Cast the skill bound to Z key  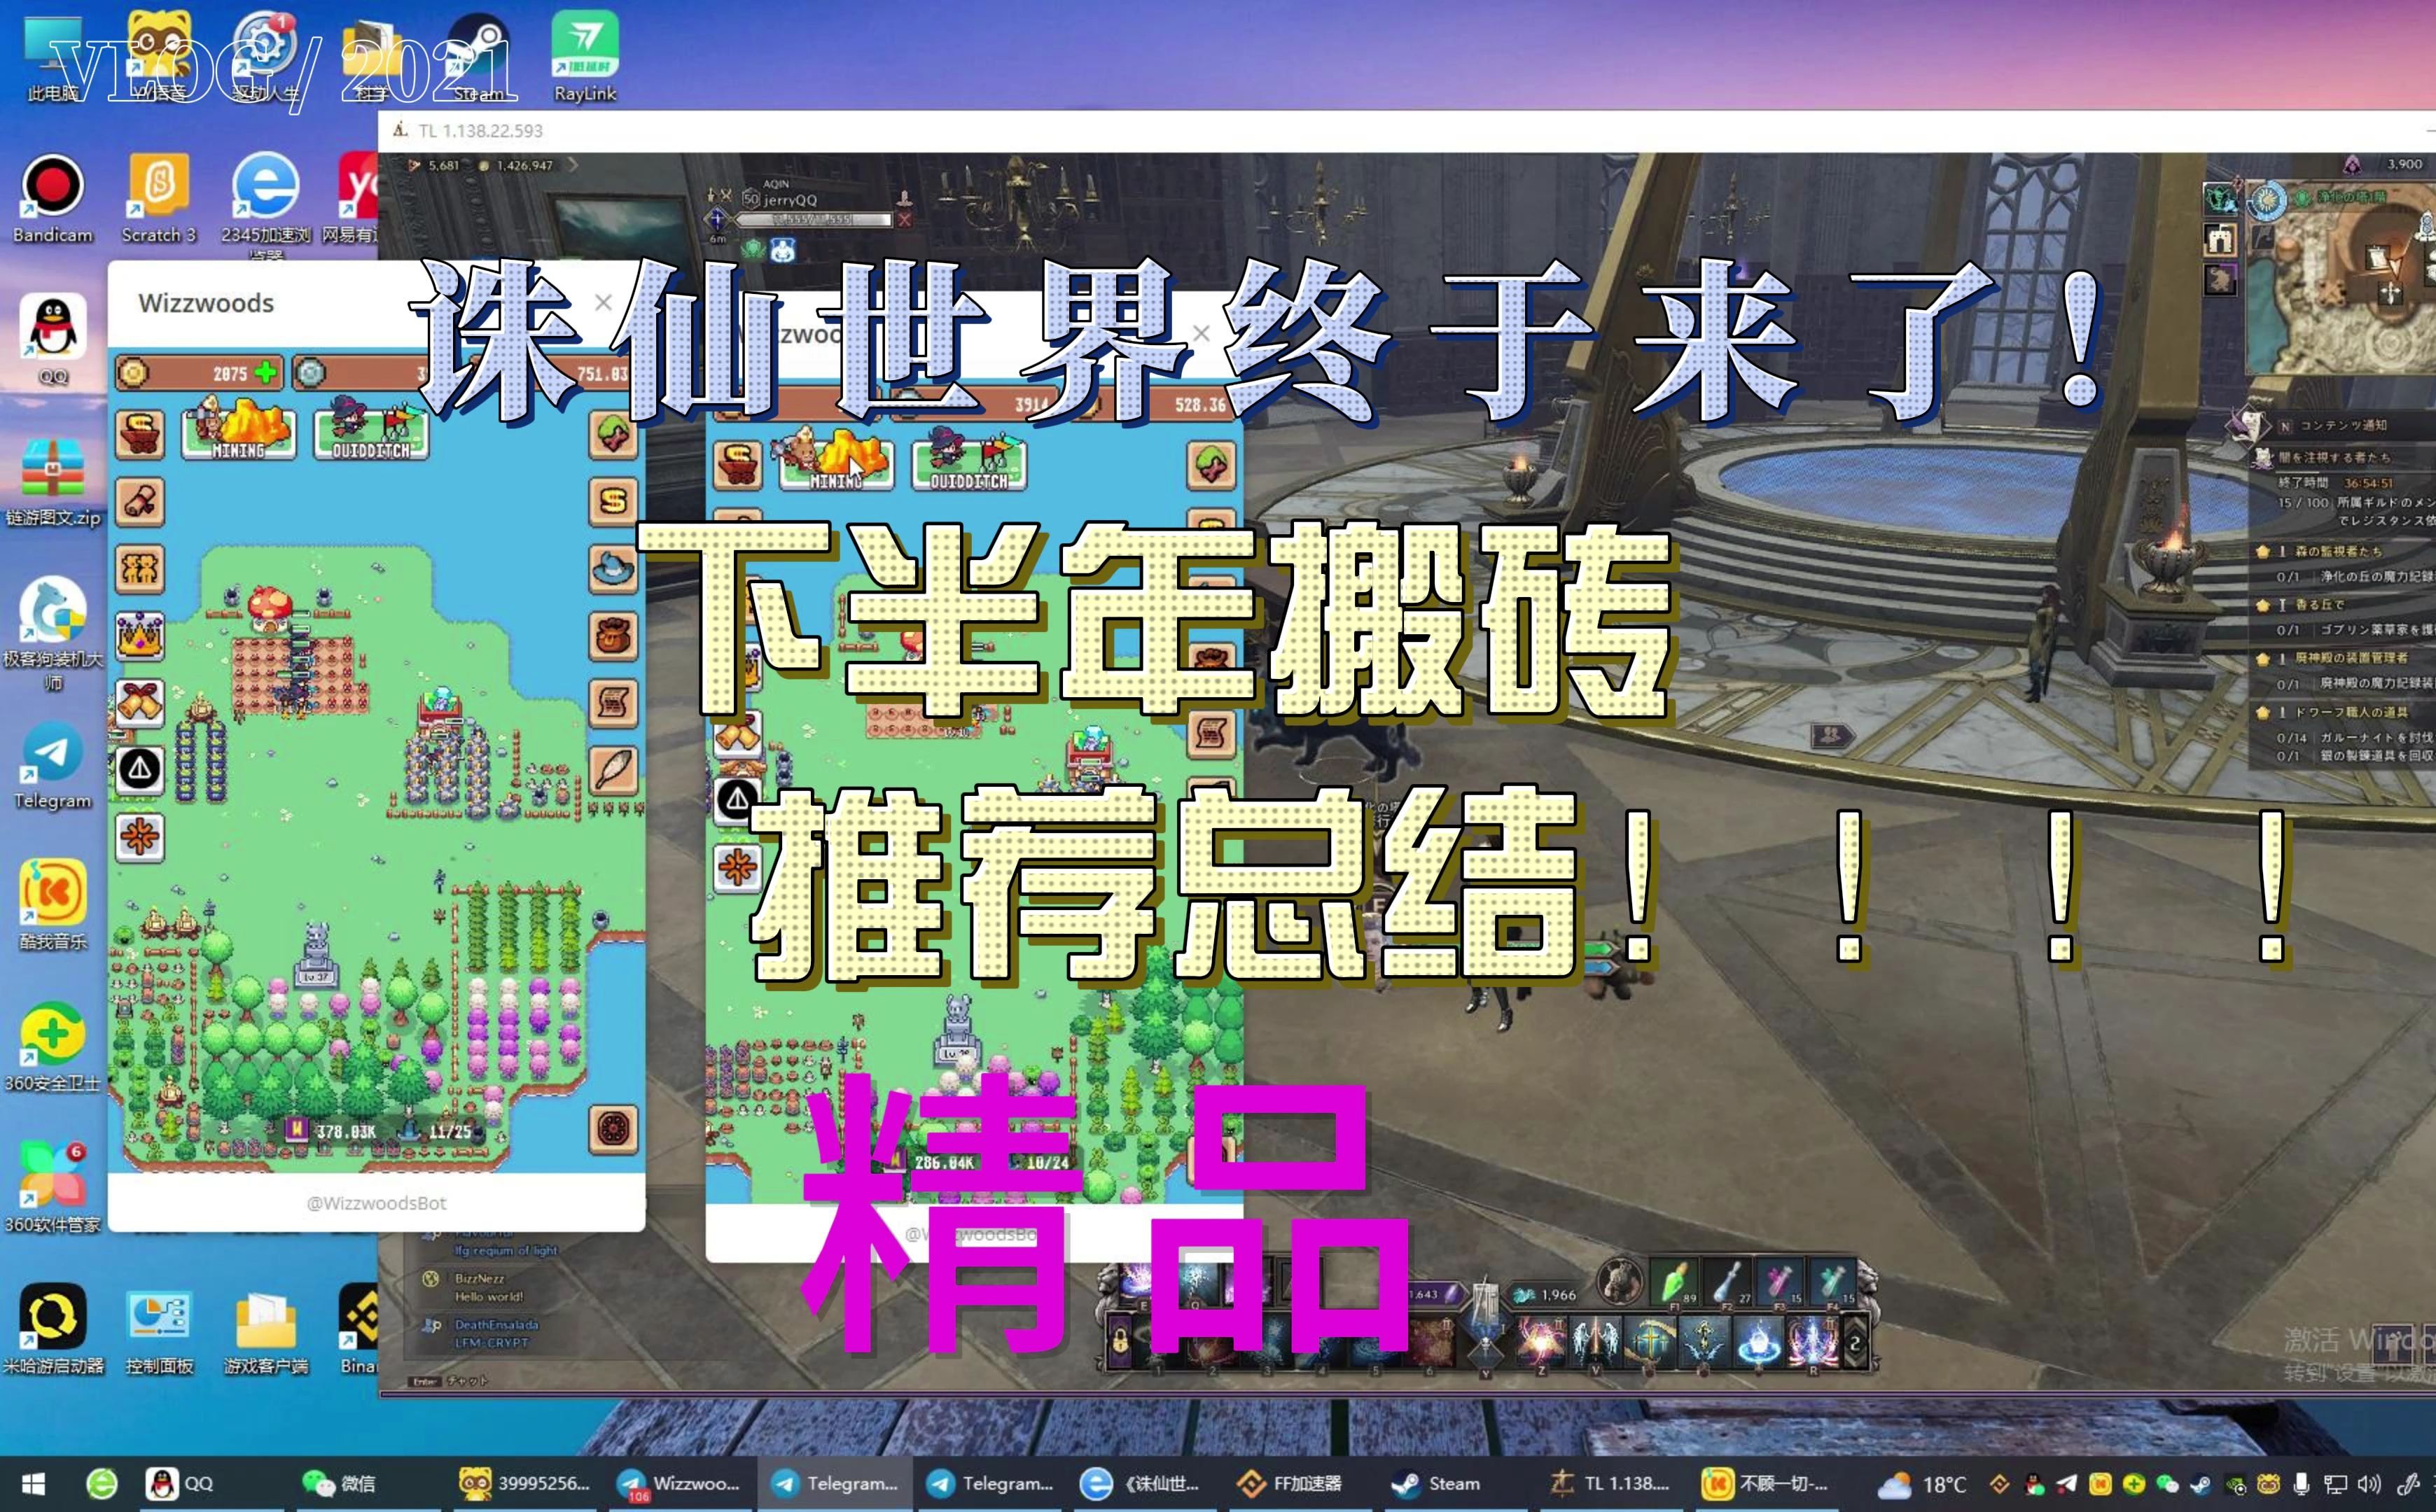pyautogui.click(x=1541, y=1342)
